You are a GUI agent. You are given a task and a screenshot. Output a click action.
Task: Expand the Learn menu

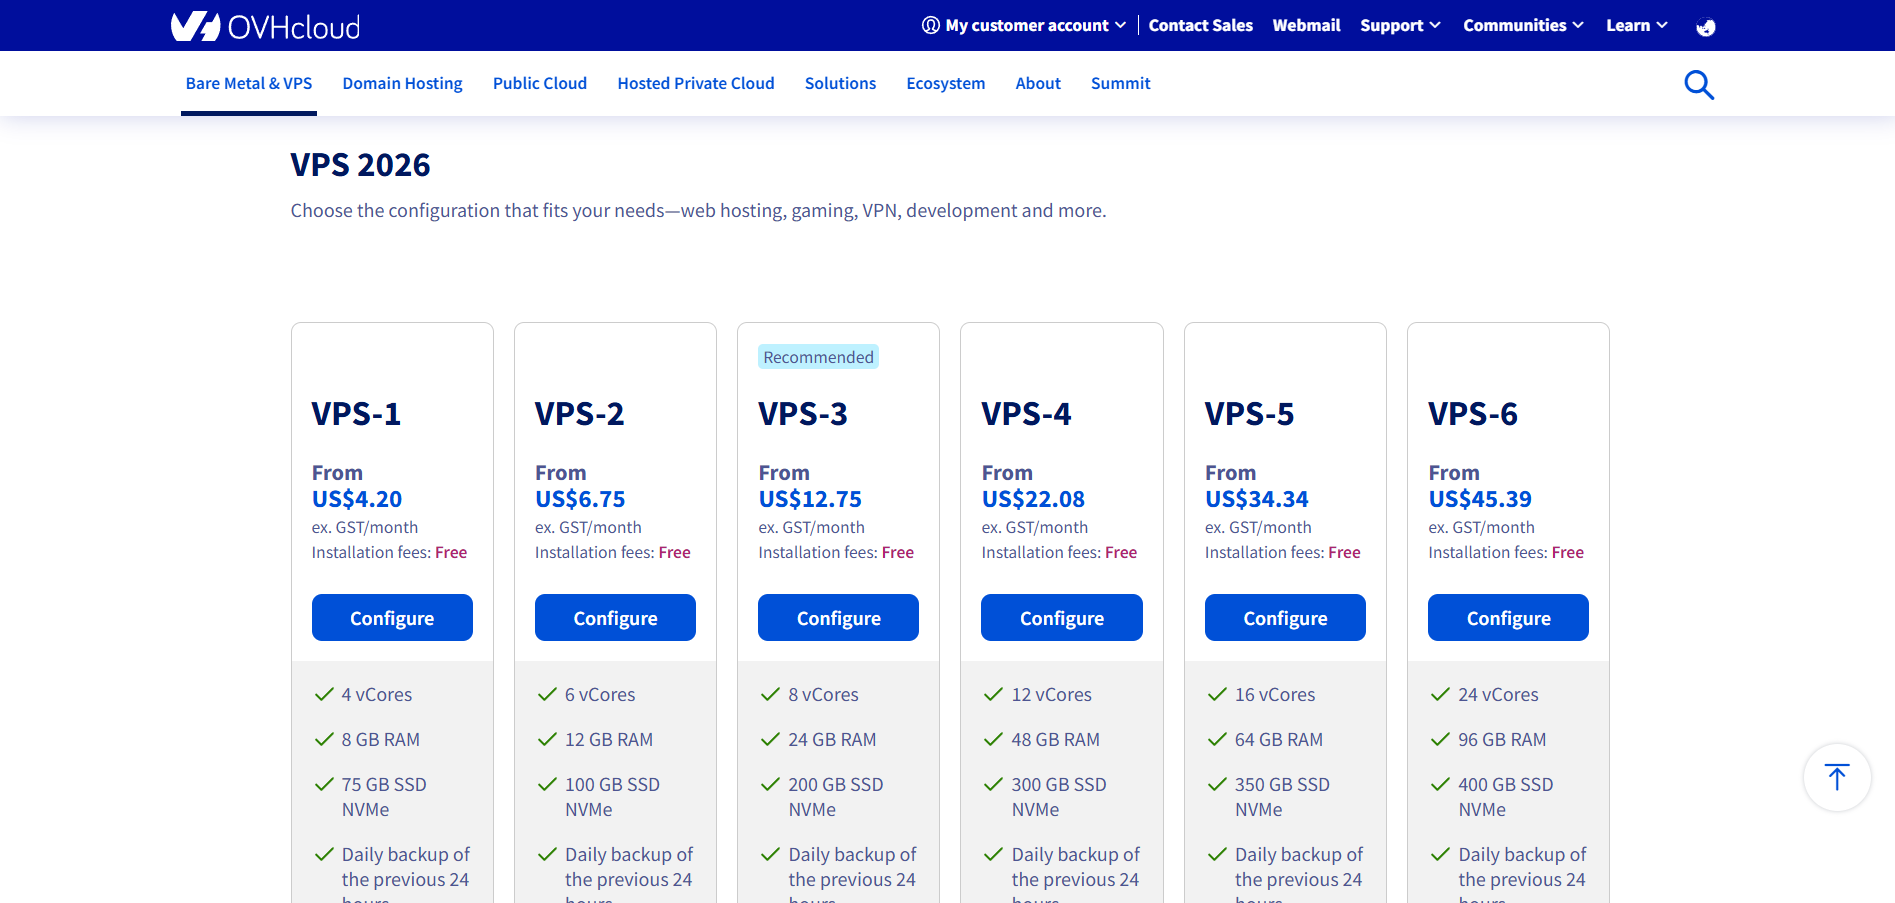click(1636, 25)
